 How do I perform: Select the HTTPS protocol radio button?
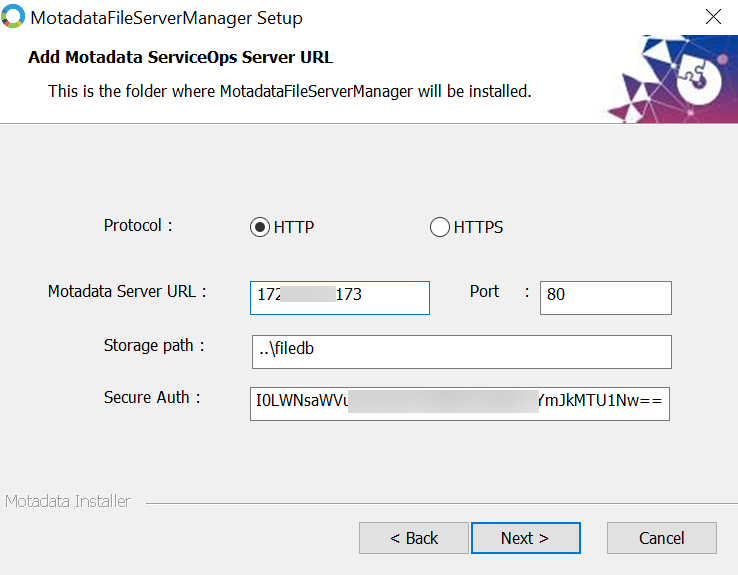[x=440, y=227]
